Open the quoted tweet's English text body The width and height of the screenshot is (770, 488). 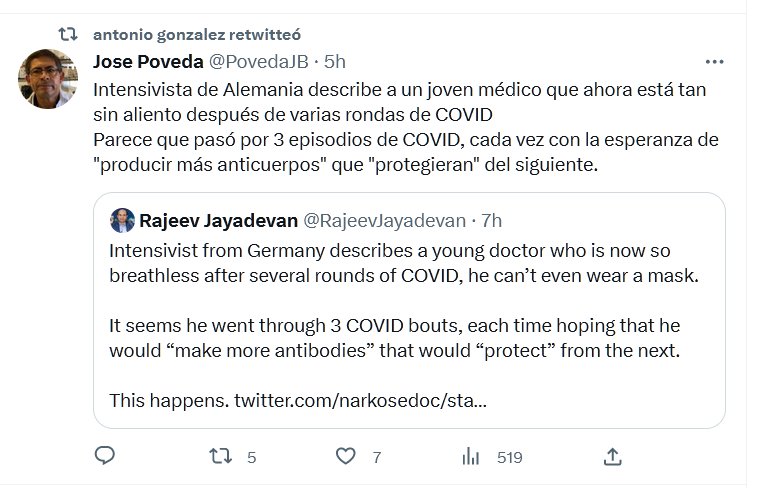(400, 300)
